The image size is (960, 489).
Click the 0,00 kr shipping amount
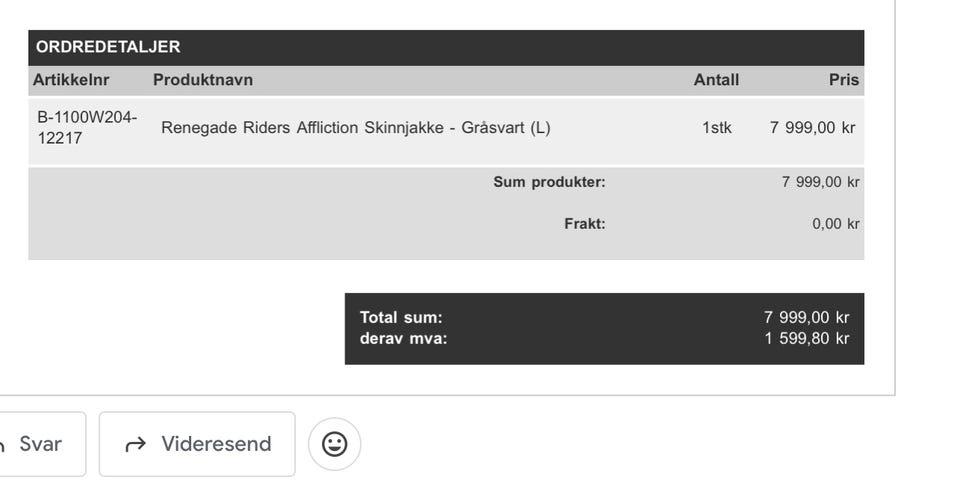[835, 224]
